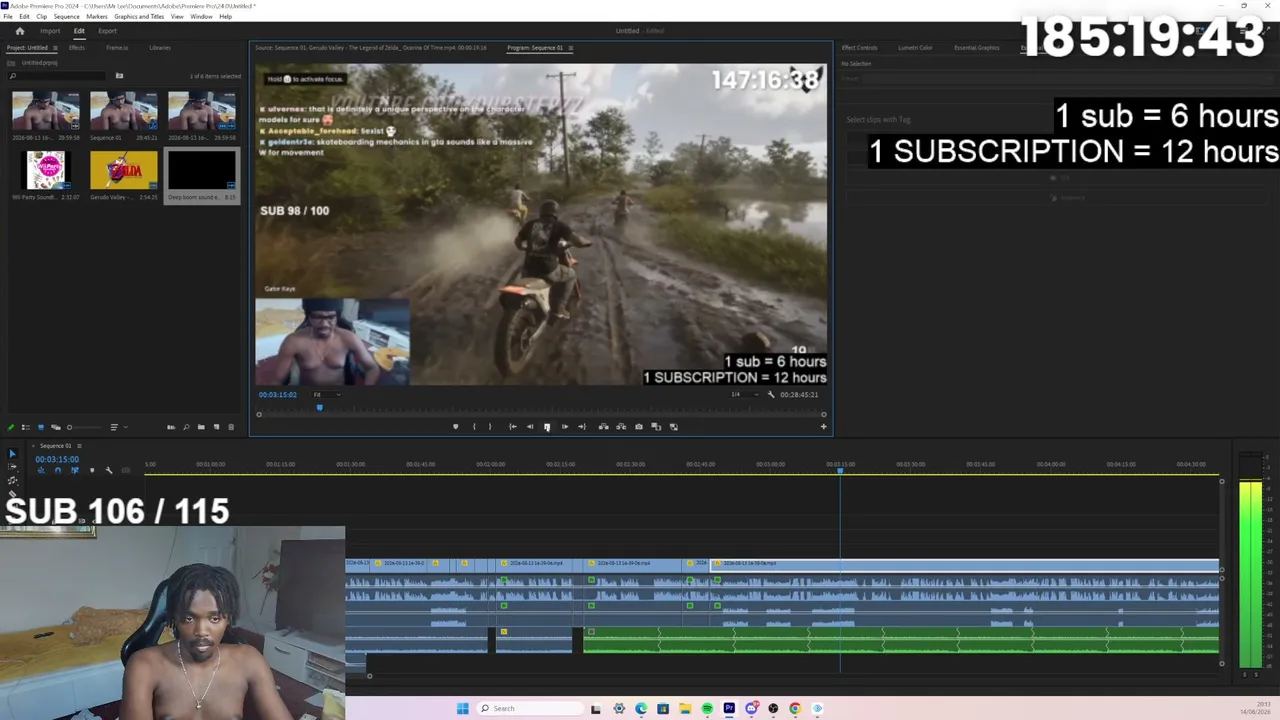Open the Button Editor plus icon

coord(823,427)
